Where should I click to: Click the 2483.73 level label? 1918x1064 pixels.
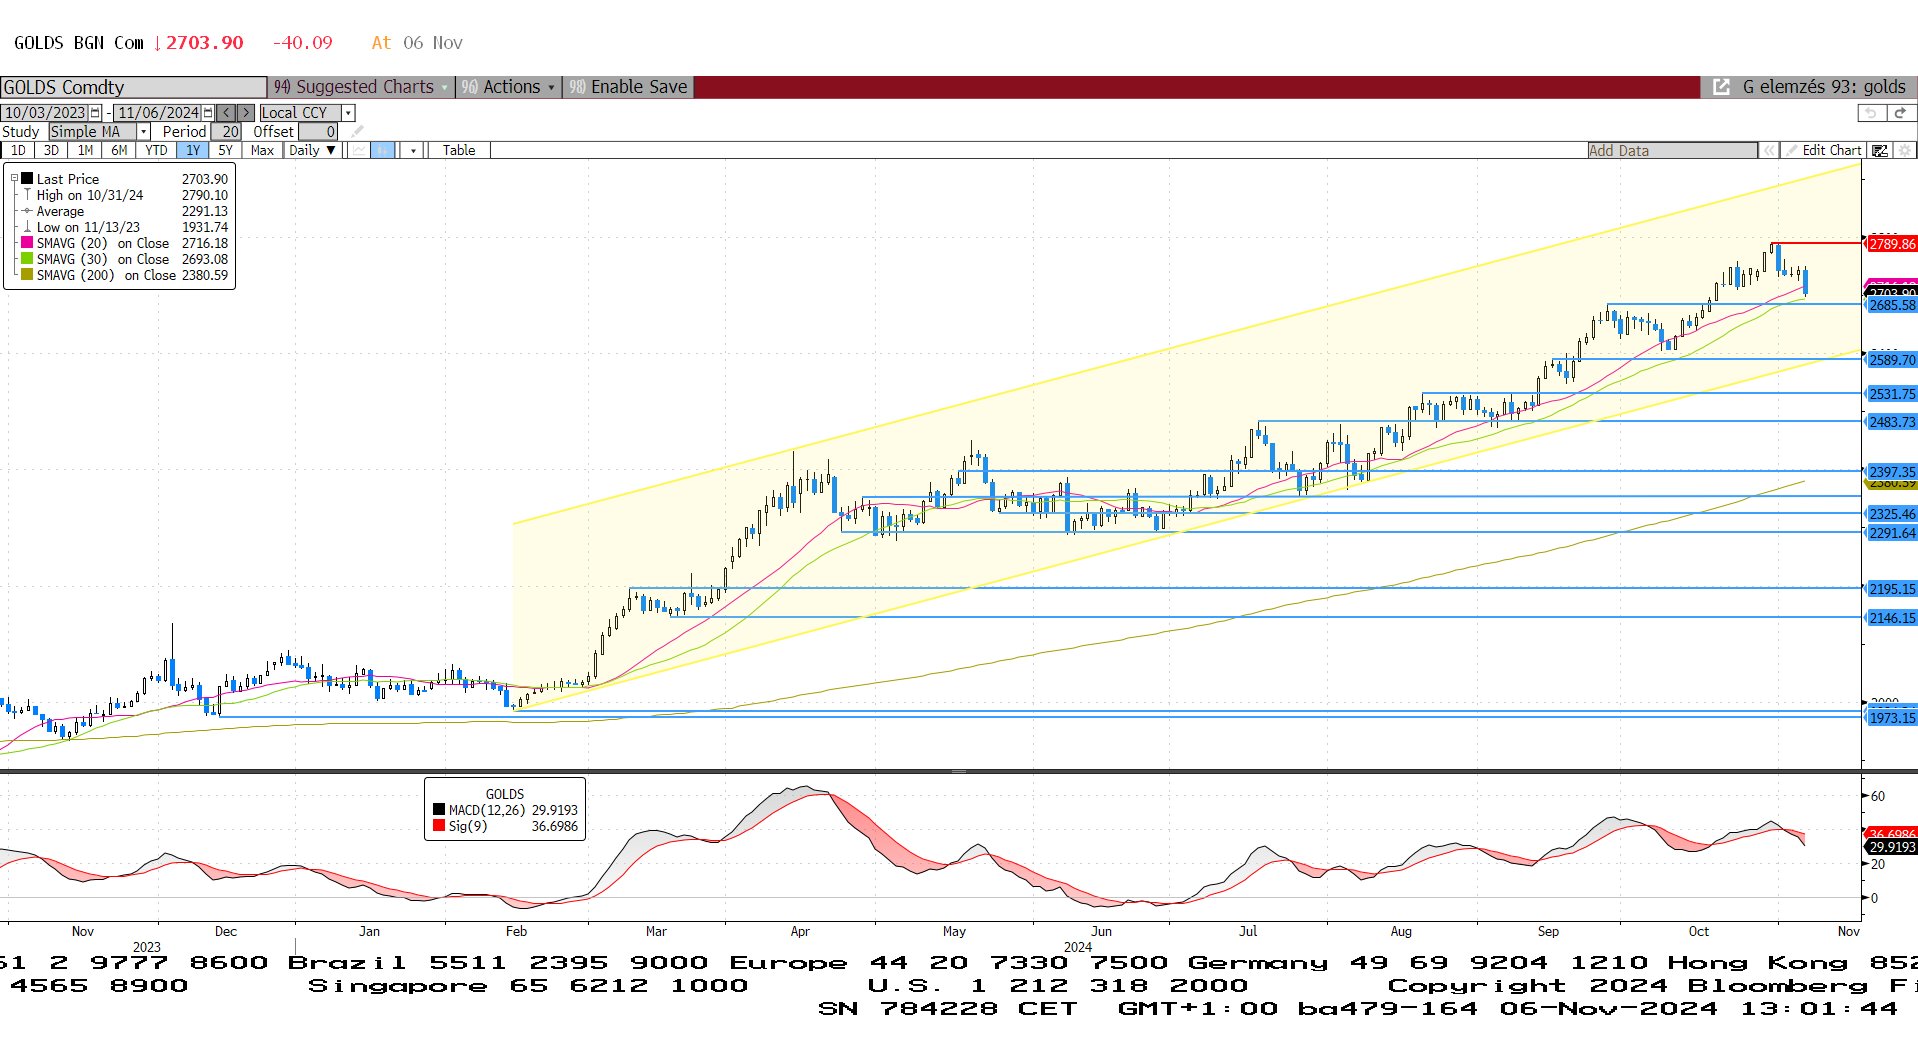click(x=1892, y=422)
